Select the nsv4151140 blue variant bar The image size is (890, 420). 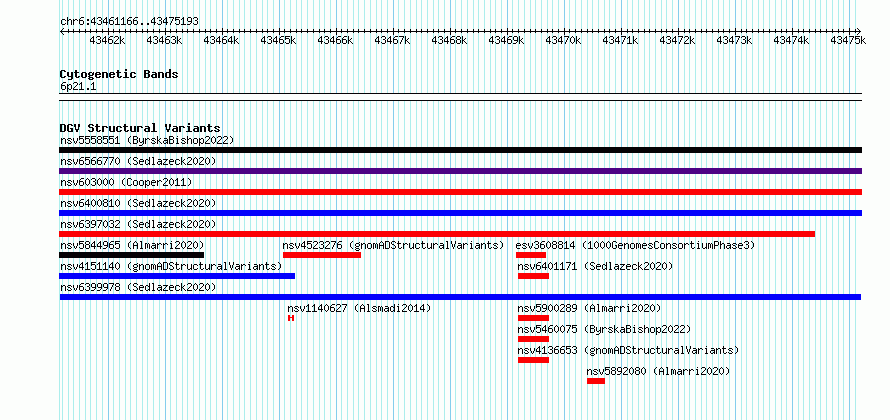(177, 276)
